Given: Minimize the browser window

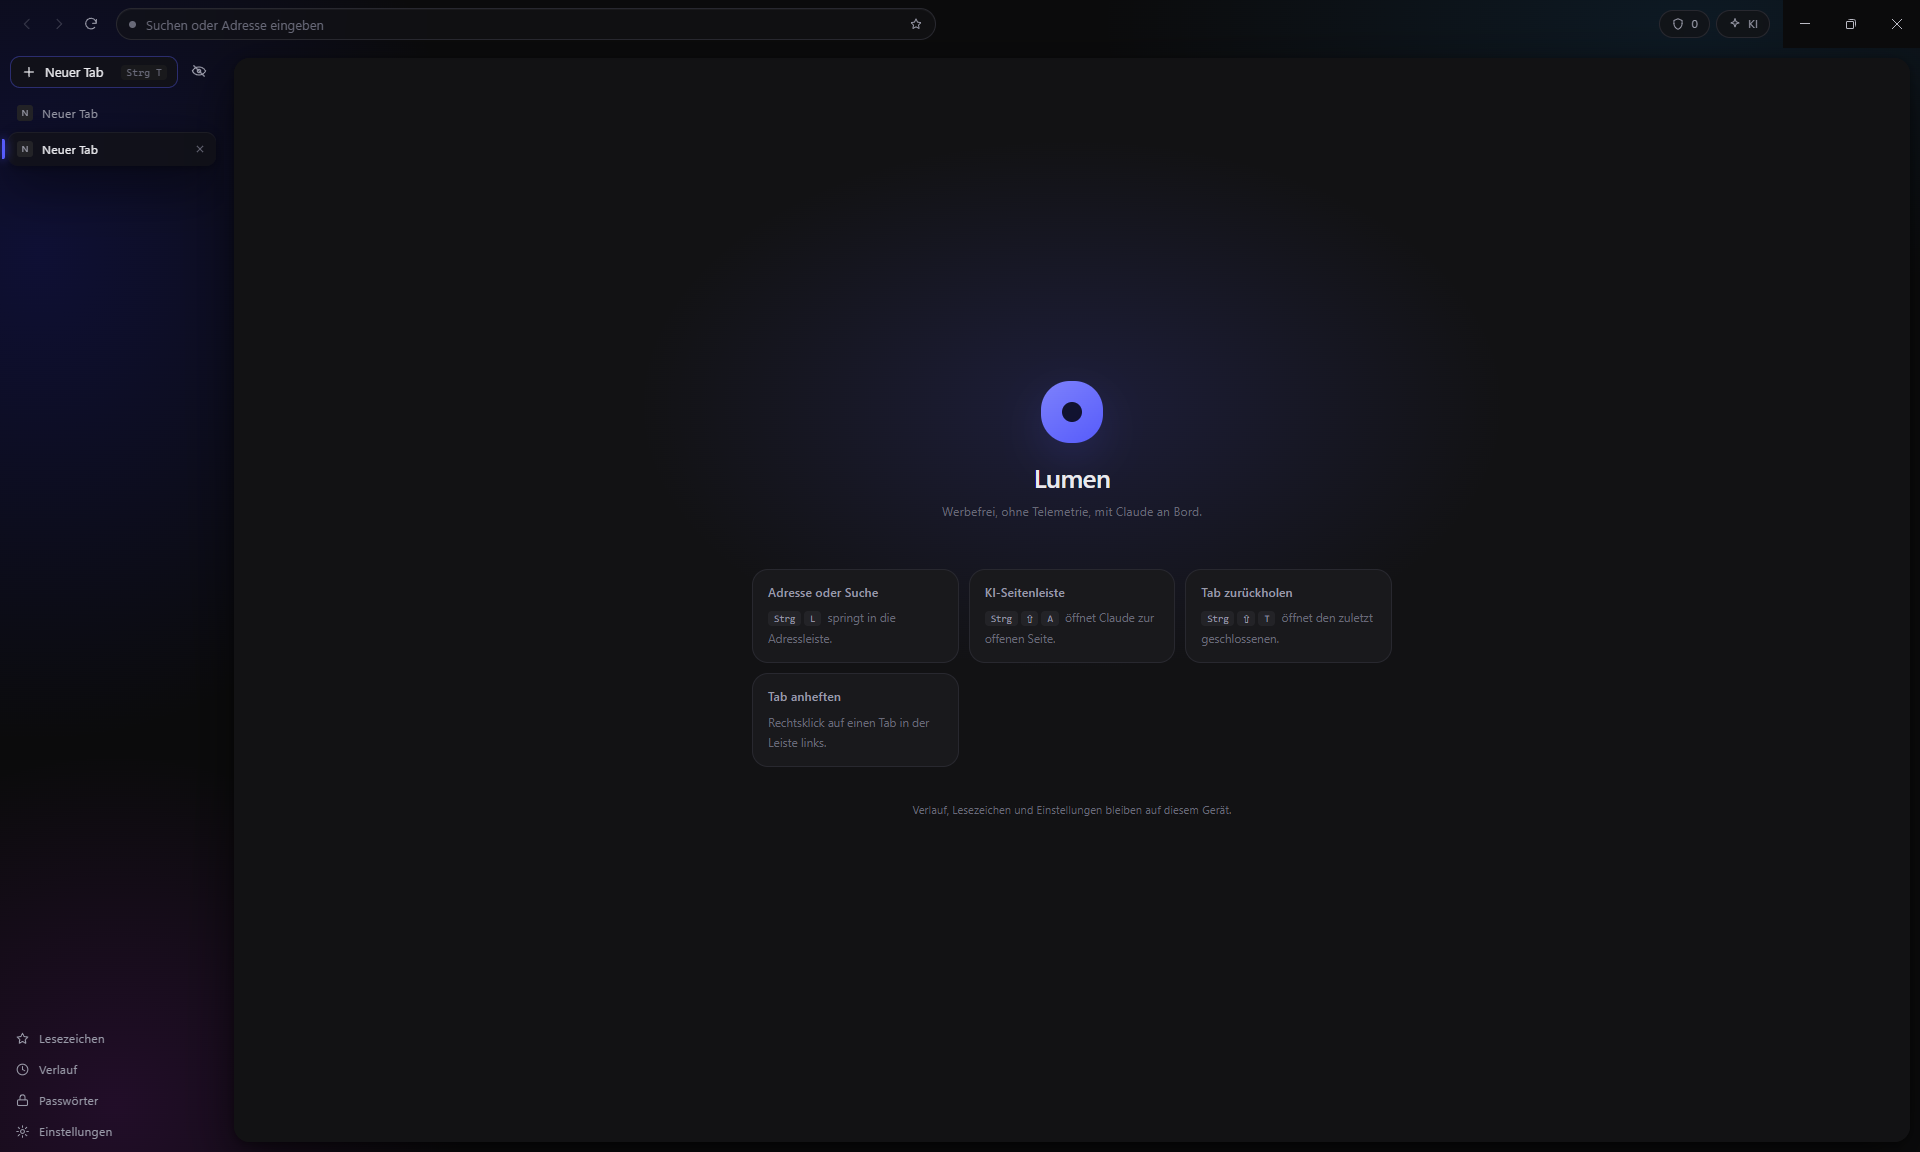Looking at the screenshot, I should click(x=1805, y=24).
